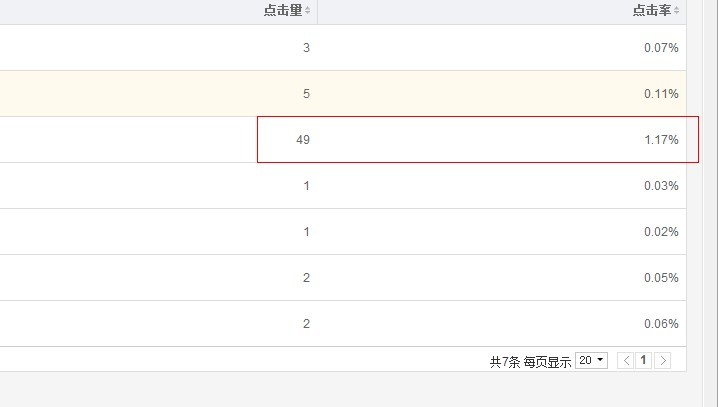The image size is (718, 407).
Task: Click the sort arrows beside 点击率
Action: pos(677,10)
